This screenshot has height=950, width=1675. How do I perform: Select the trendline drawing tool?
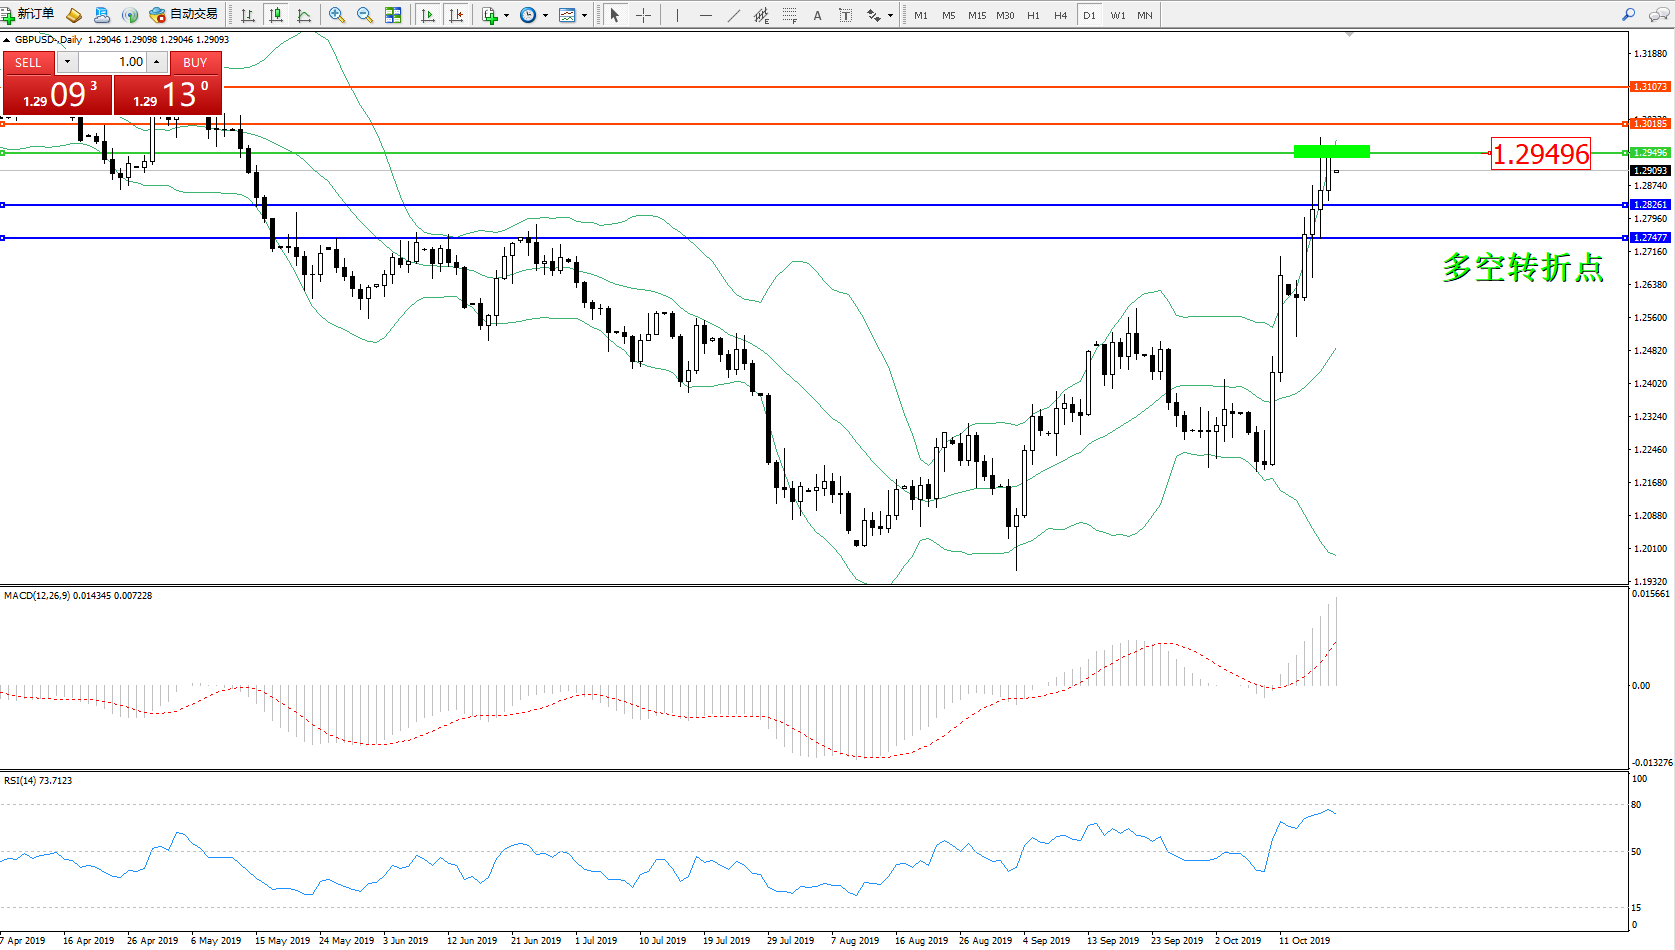734,15
